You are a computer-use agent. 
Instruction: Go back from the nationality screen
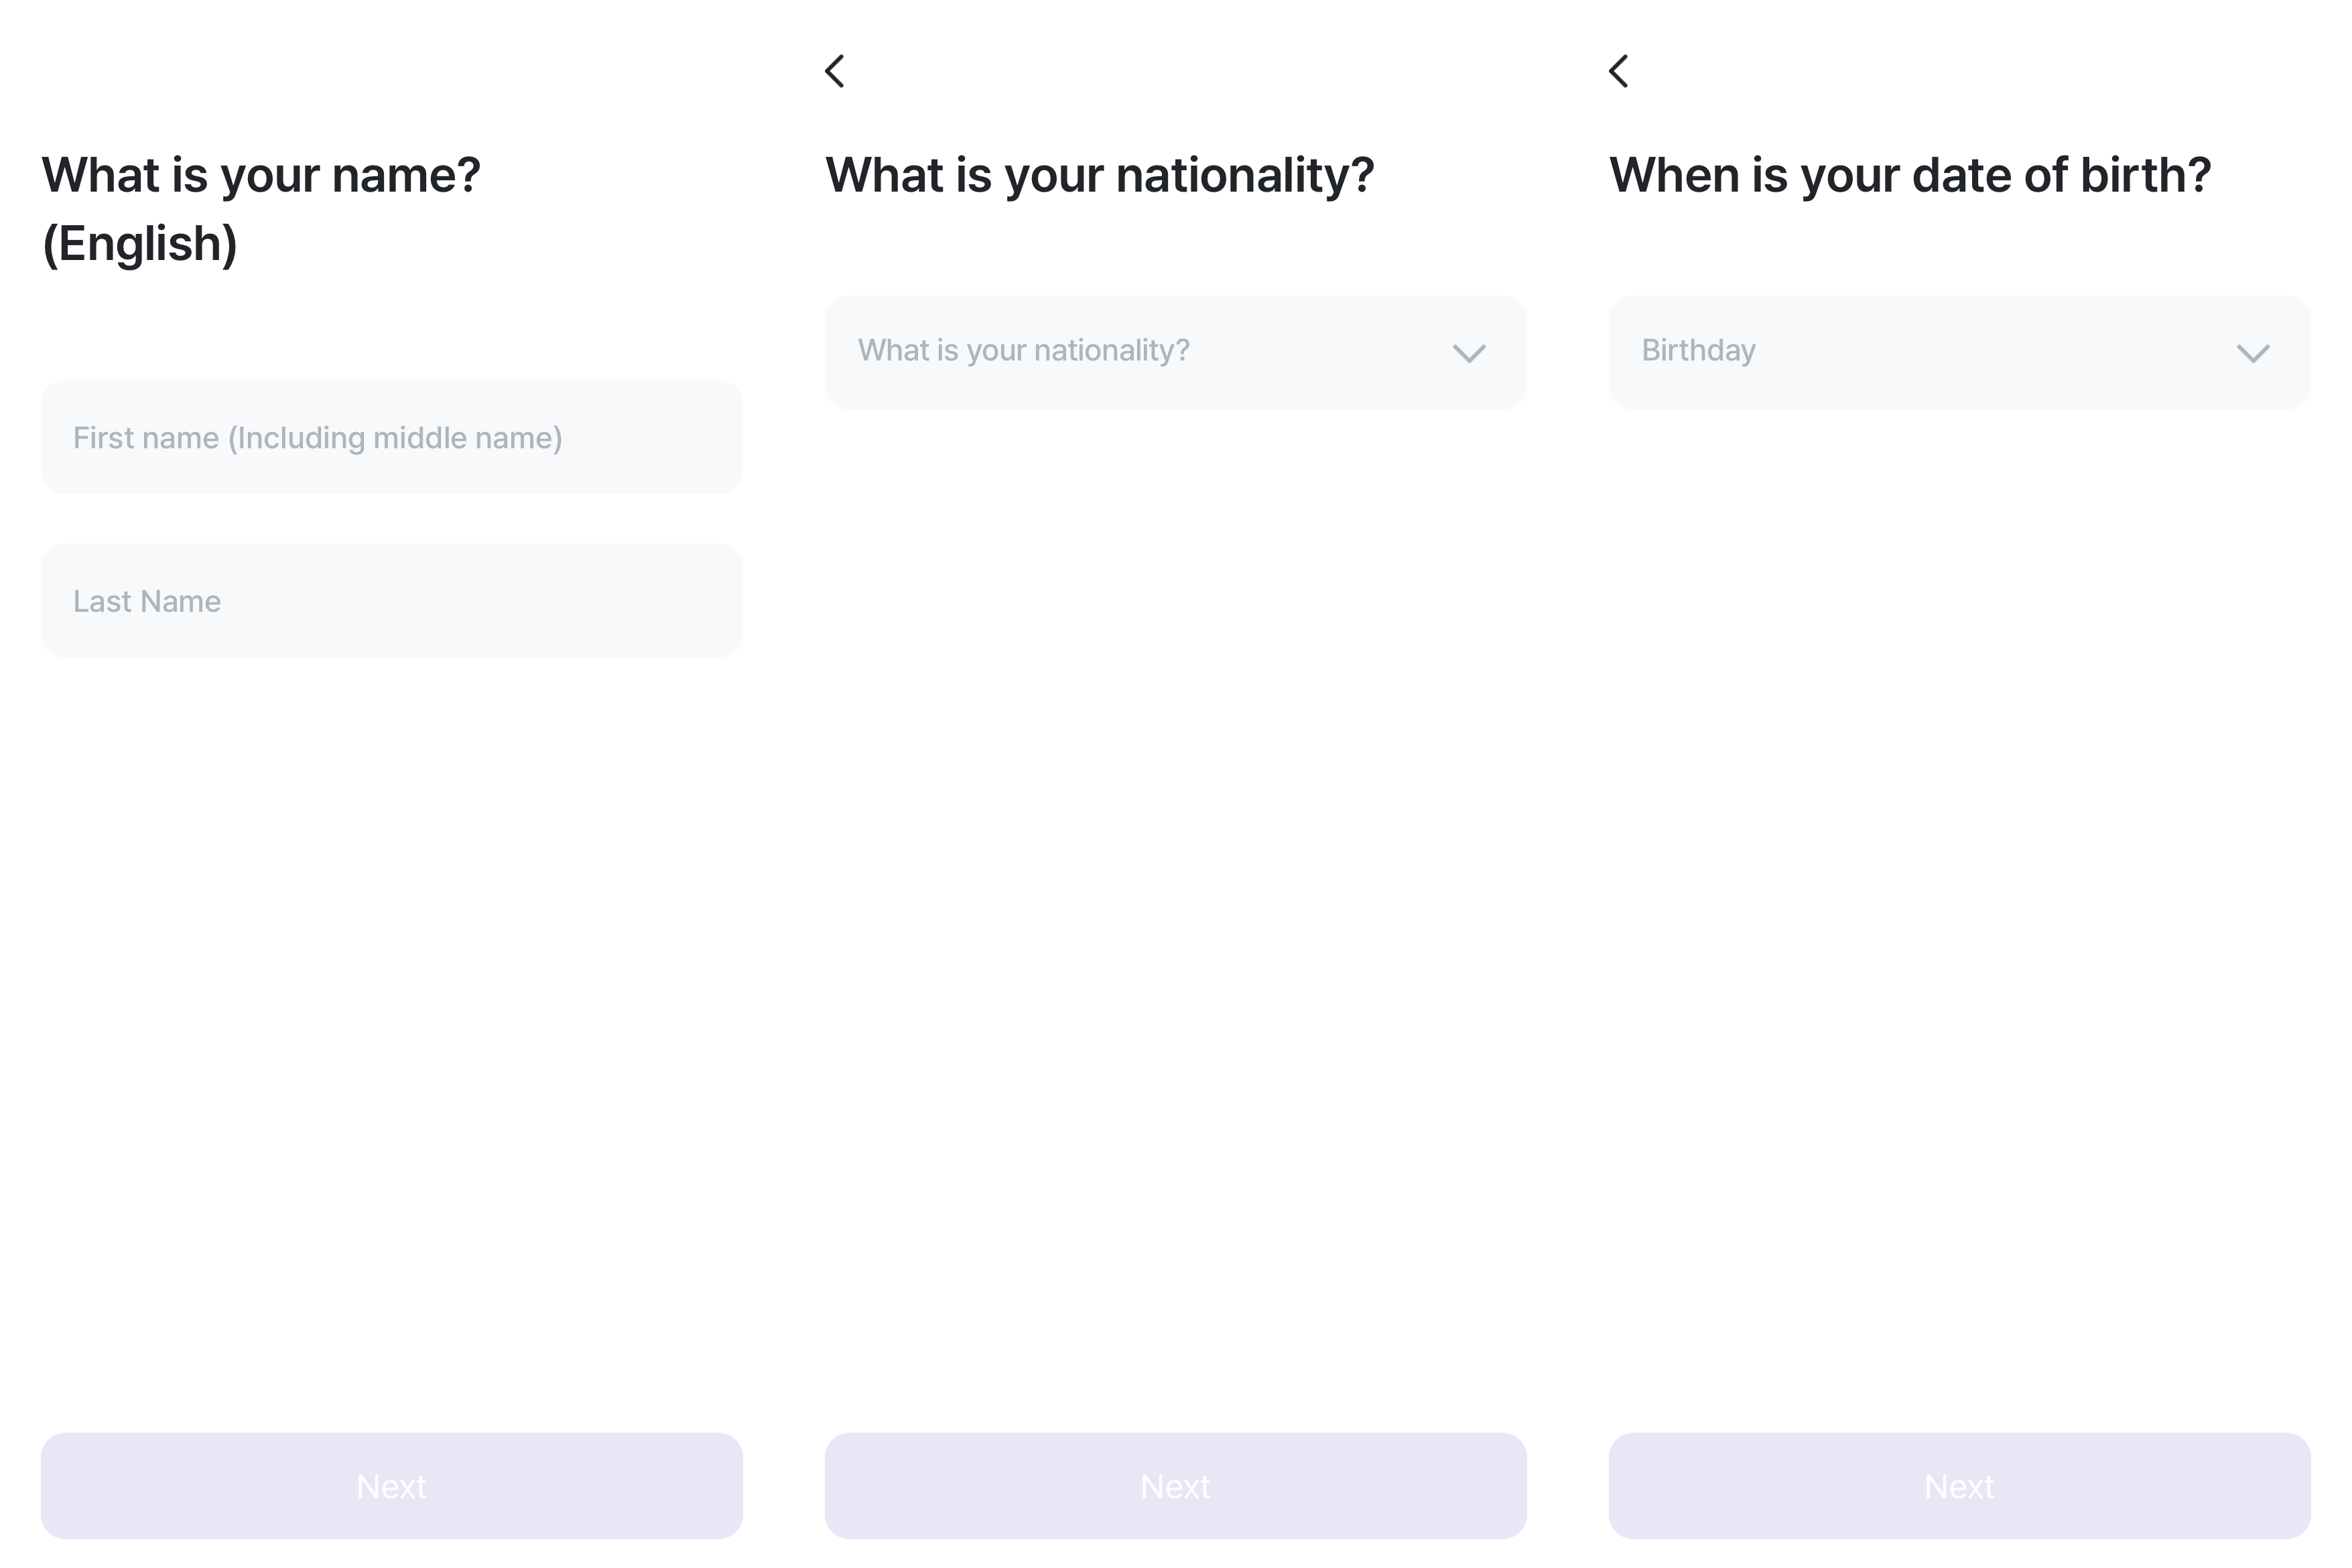click(835, 71)
